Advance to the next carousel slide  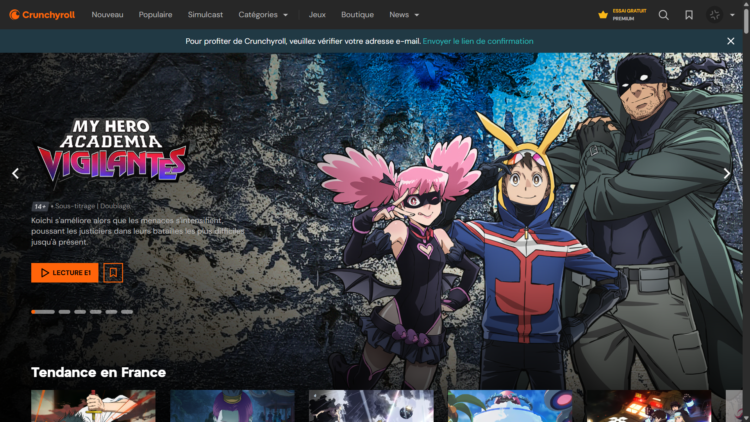727,173
